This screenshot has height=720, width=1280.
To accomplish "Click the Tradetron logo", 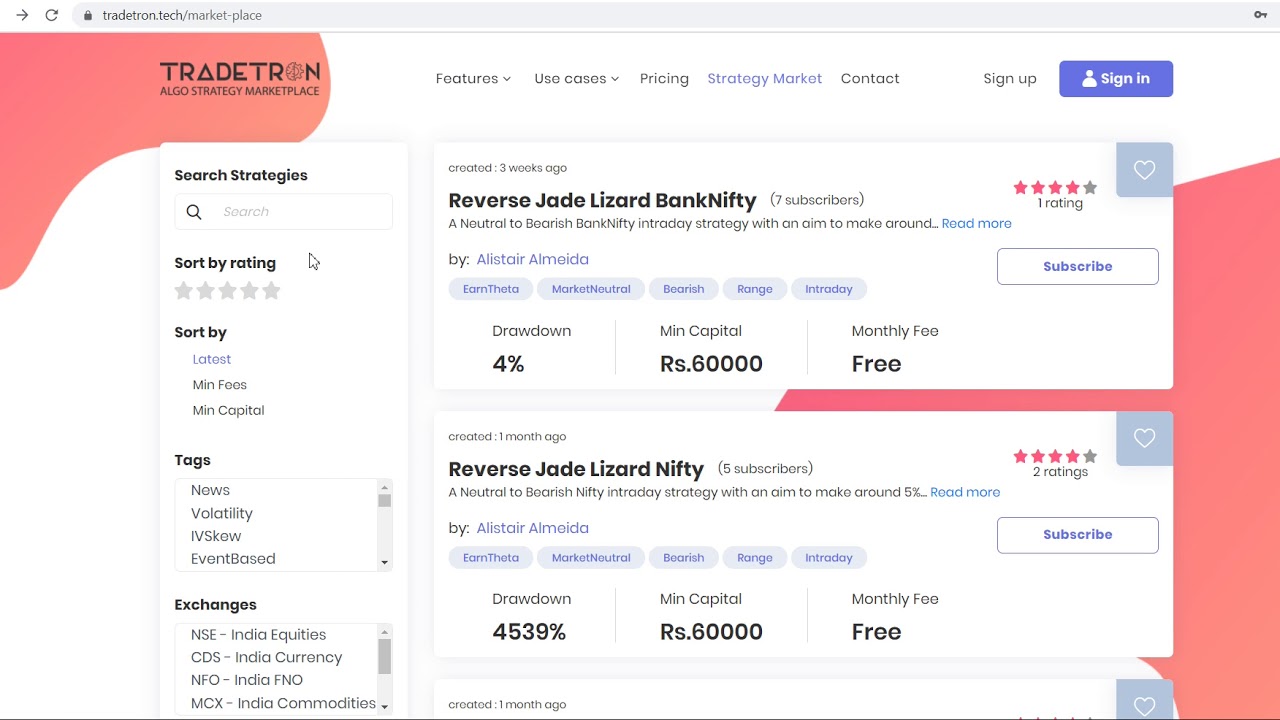I will coord(240,79).
